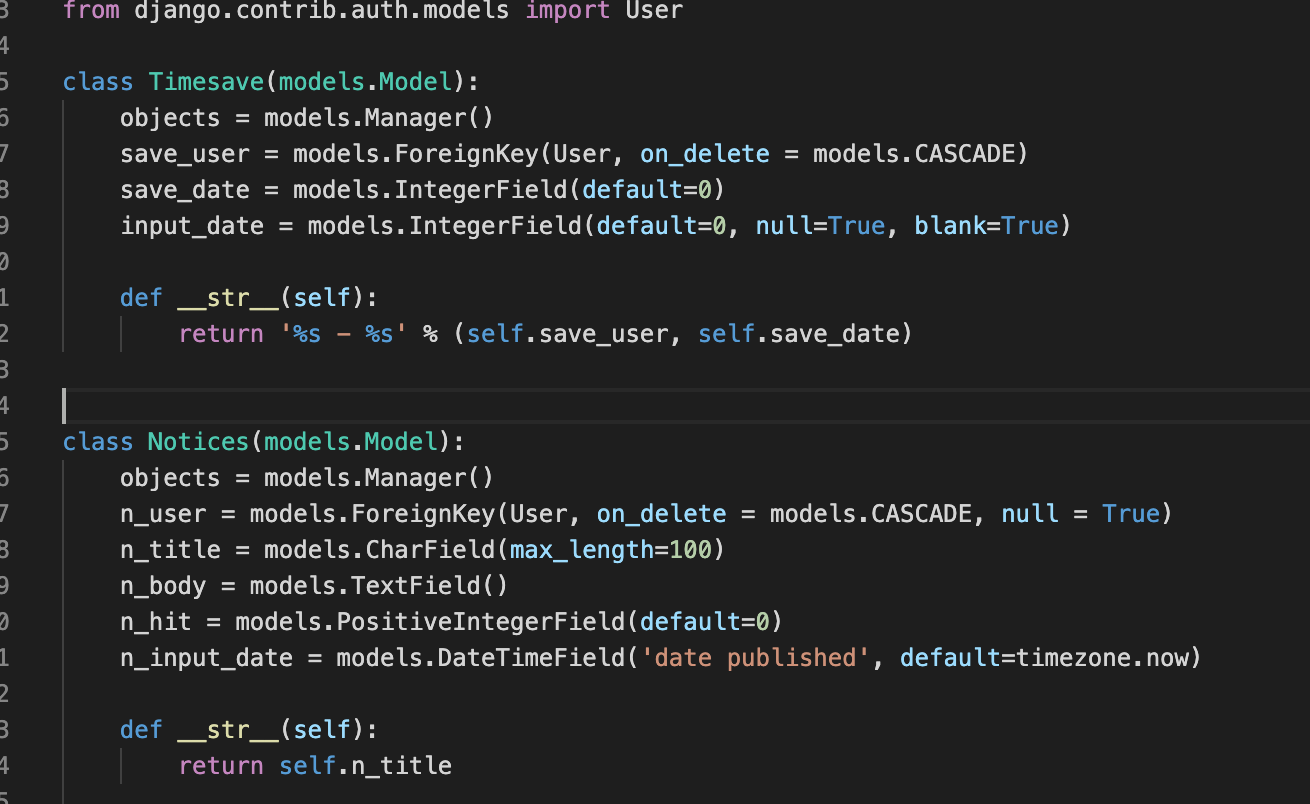Click the return self.n_title statement
Viewport: 1310px width, 804px height.
click(x=316, y=765)
